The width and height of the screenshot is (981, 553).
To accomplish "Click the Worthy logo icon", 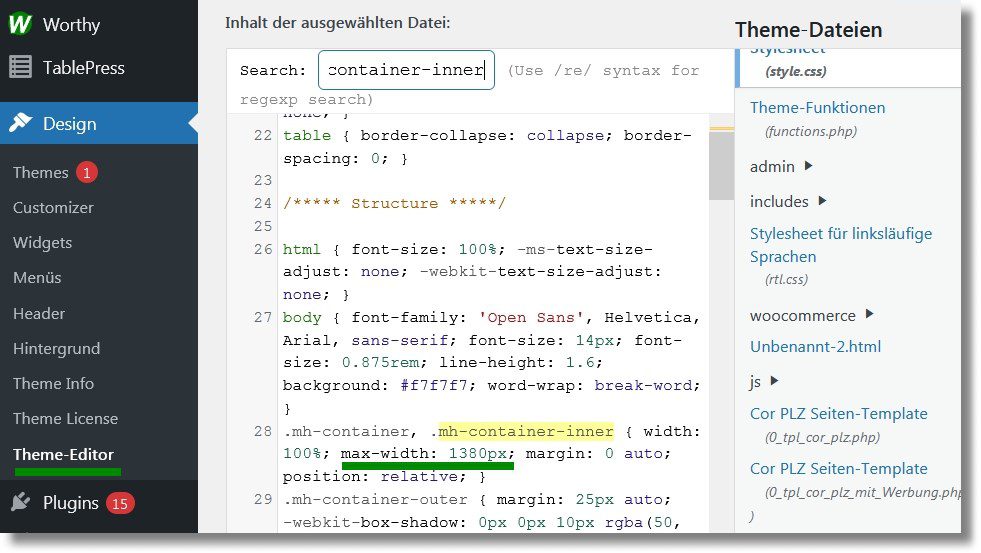I will click(x=20, y=24).
